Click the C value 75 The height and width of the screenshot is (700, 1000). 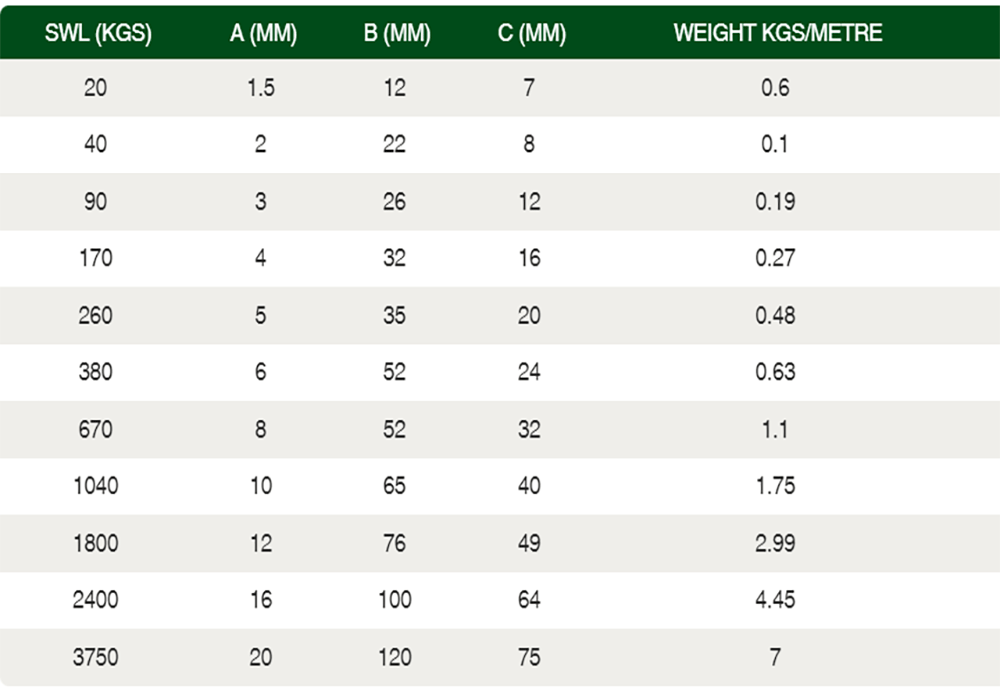tap(529, 657)
